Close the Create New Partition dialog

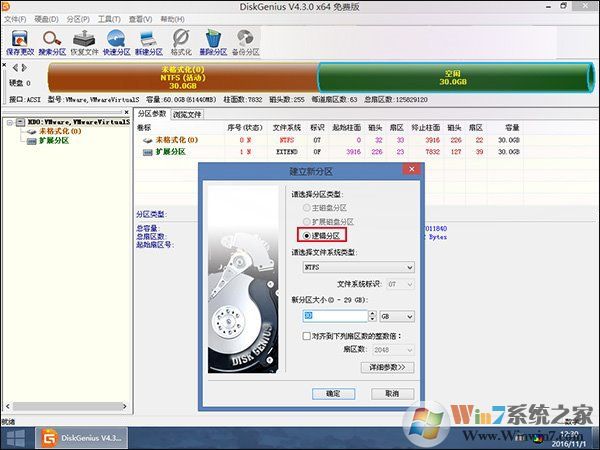click(x=412, y=169)
